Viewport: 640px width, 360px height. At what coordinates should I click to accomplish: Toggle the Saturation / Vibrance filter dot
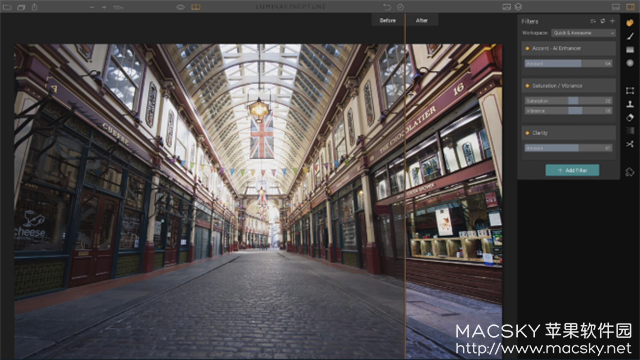[x=527, y=86]
